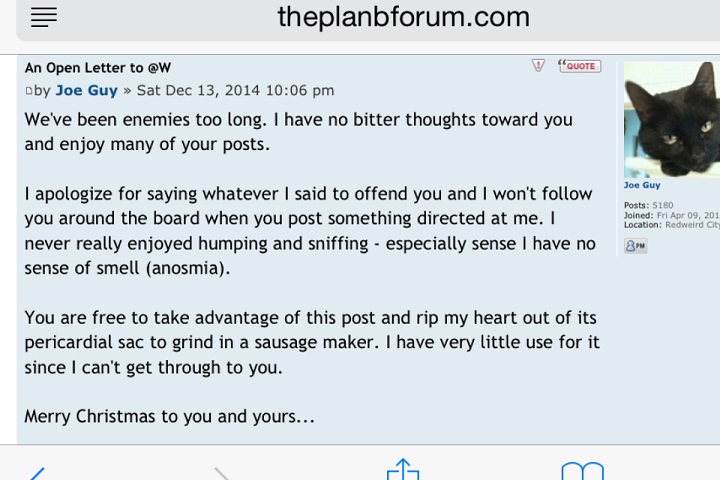
Task: Report this post with the exclamation icon
Action: [538, 66]
